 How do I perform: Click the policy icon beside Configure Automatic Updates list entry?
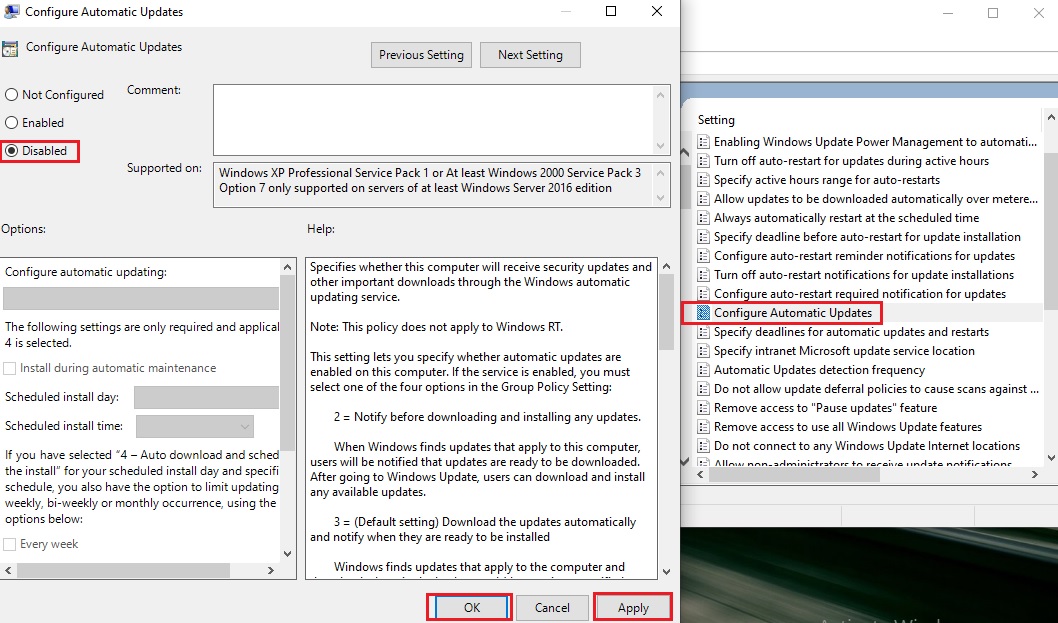pos(703,313)
